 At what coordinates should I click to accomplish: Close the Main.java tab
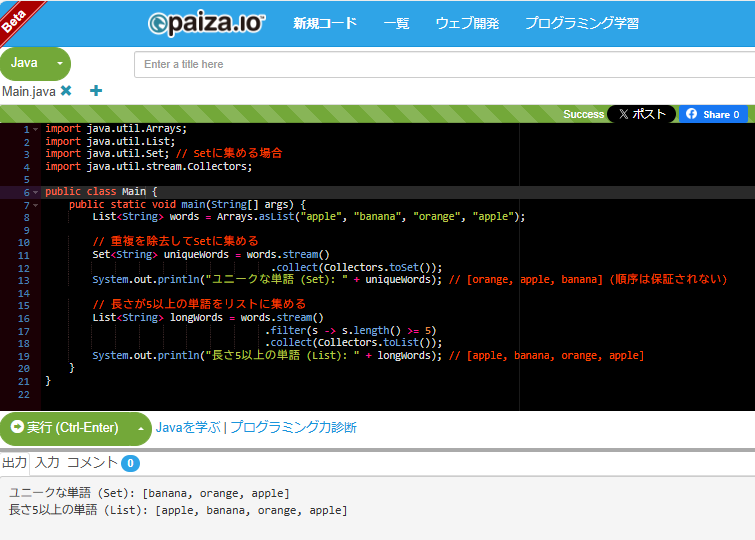click(x=66, y=91)
